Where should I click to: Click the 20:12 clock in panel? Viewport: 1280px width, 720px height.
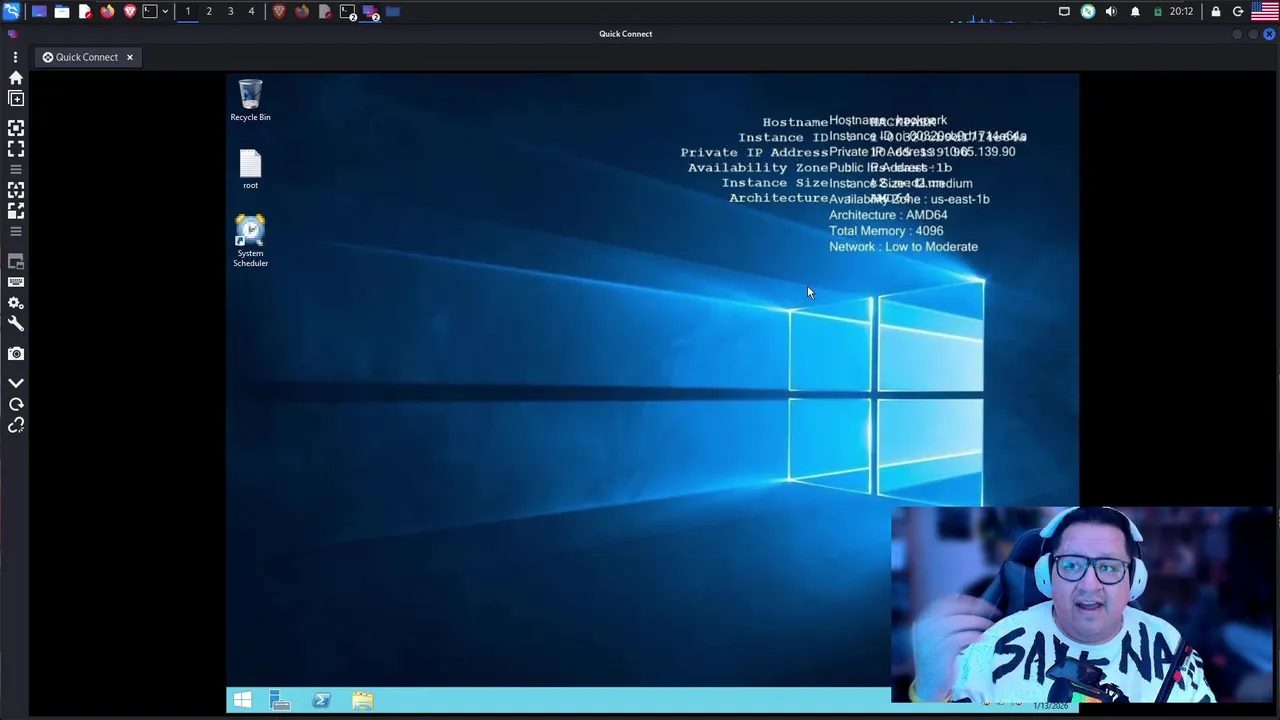(1181, 11)
